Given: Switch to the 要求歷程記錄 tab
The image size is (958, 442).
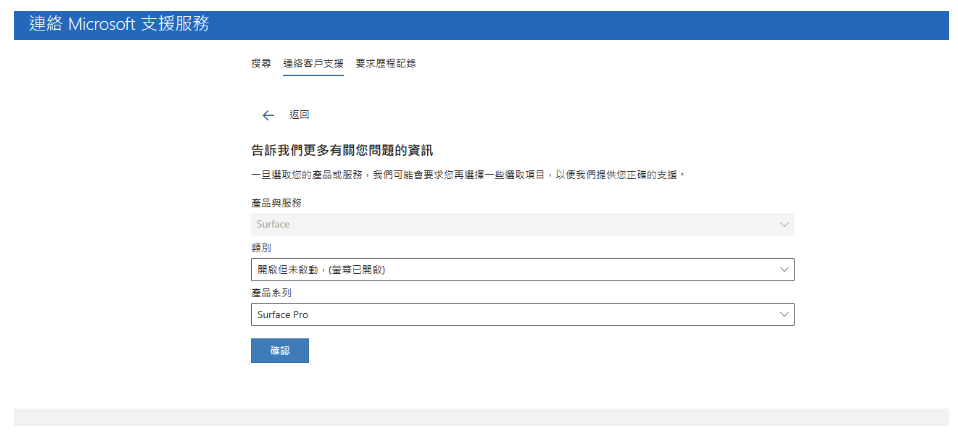Looking at the screenshot, I should 386,64.
